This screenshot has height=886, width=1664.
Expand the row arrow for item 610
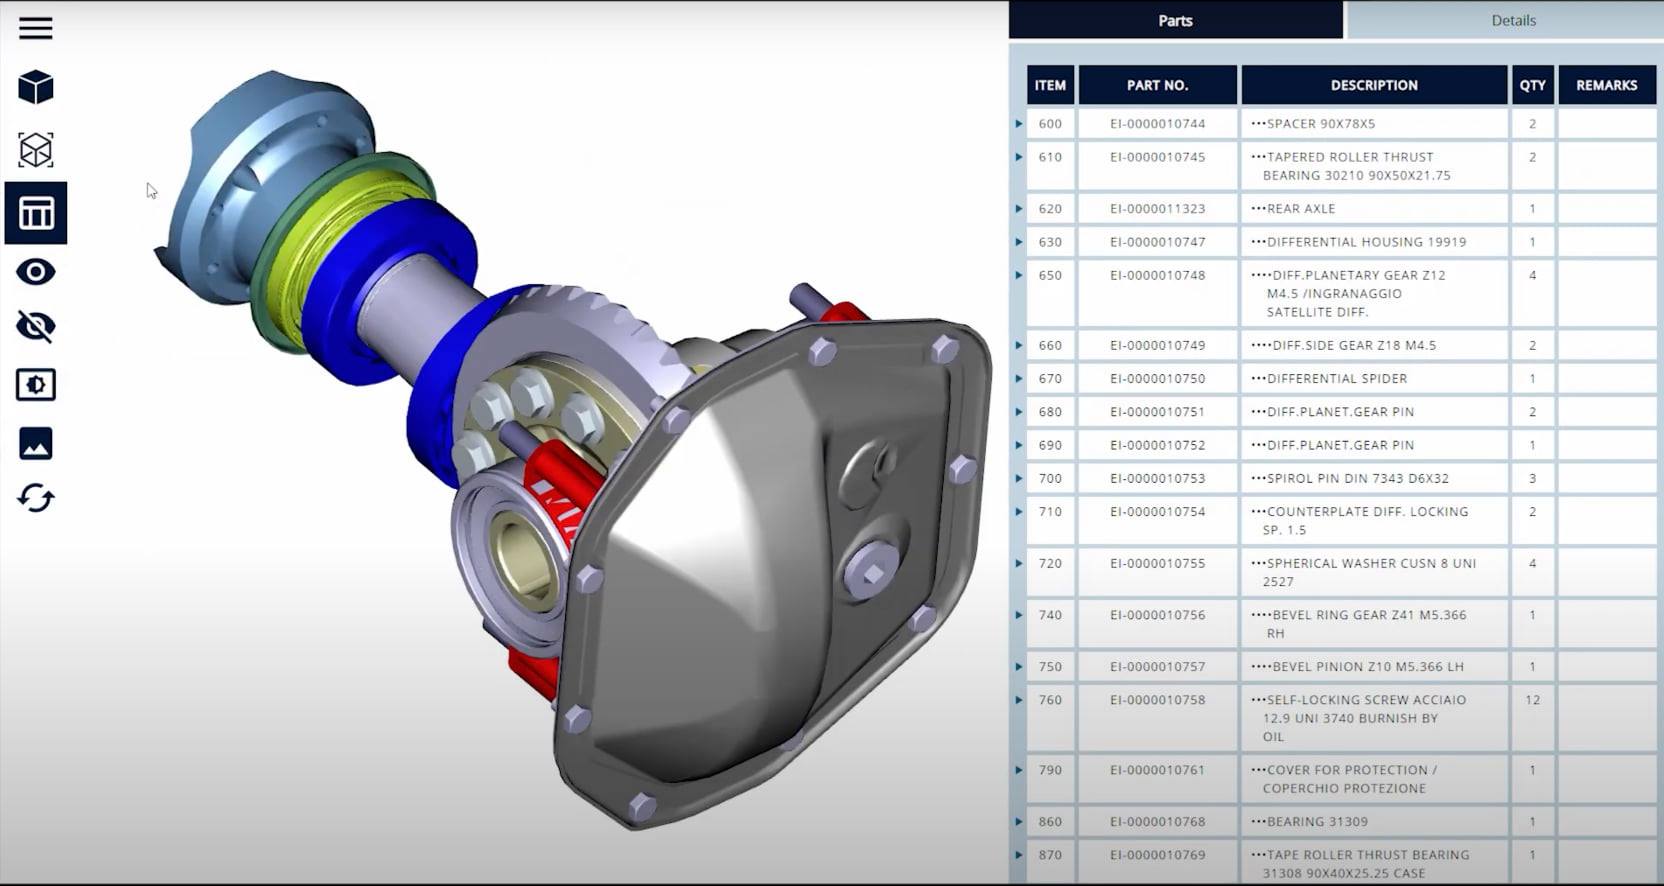[1019, 157]
